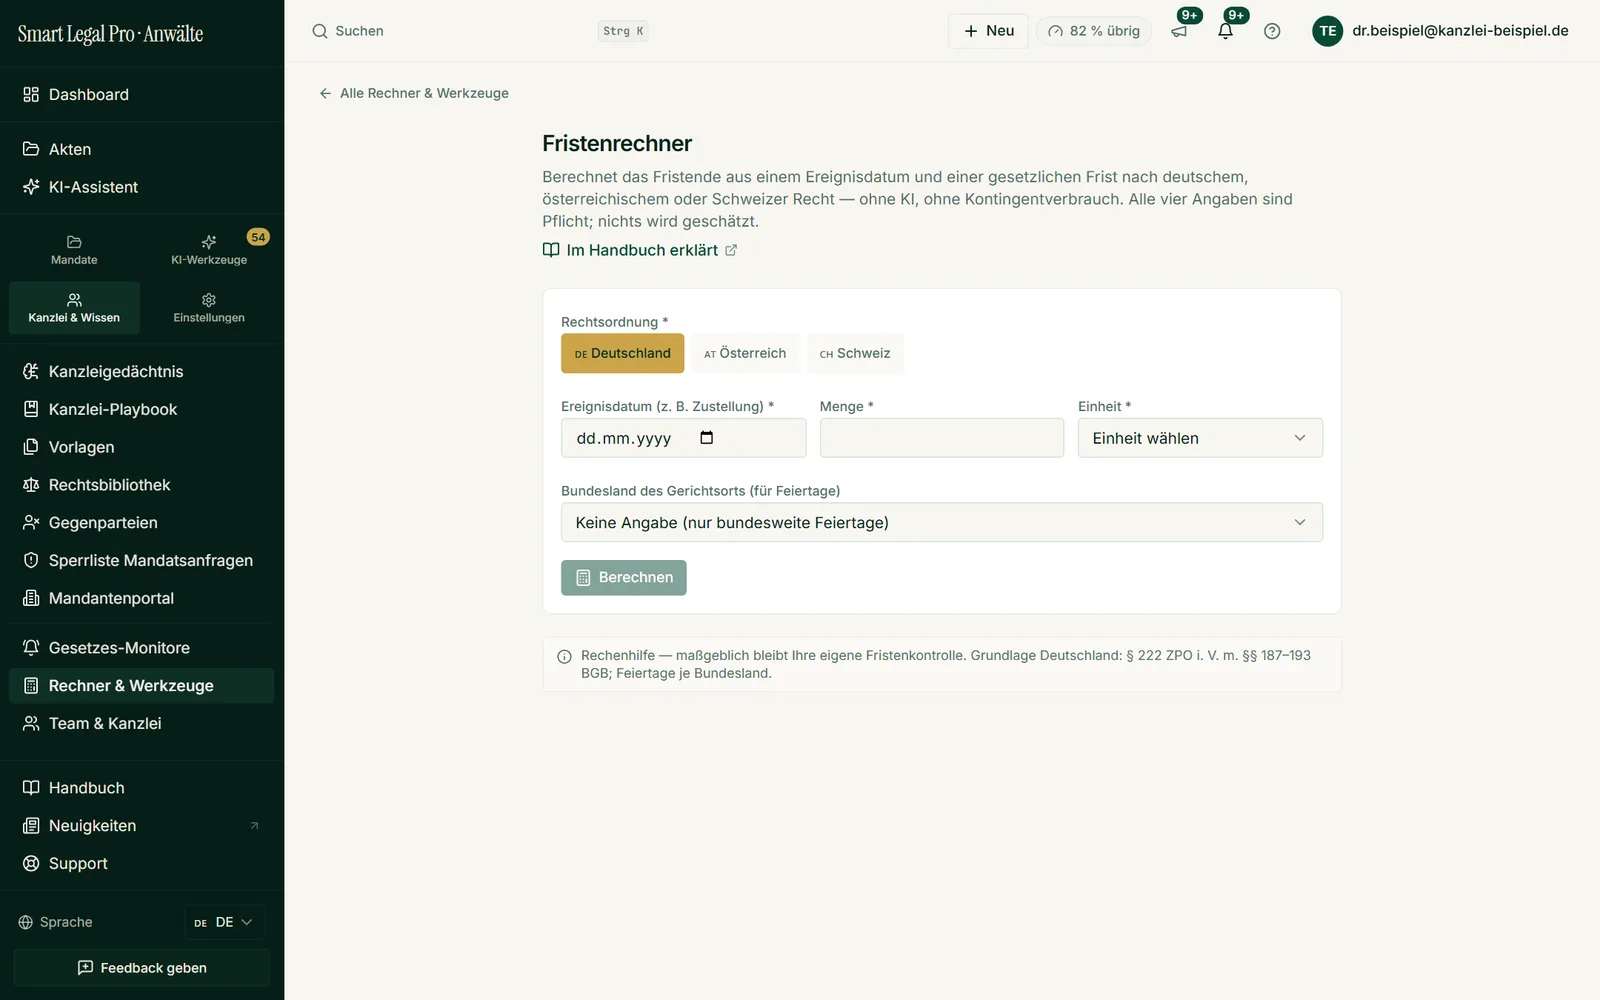Screen dimensions: 1600x1000
Task: Open the Mandantenportal
Action: pos(142,599)
